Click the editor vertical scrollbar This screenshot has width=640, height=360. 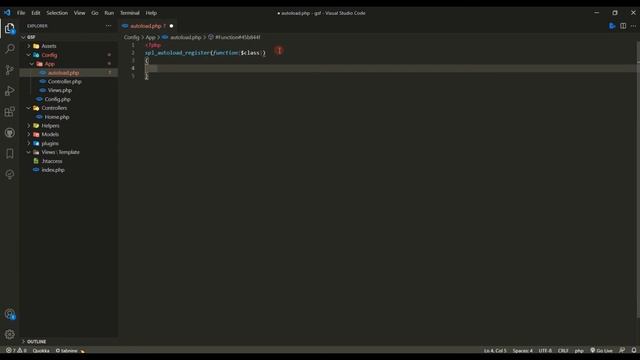638,180
